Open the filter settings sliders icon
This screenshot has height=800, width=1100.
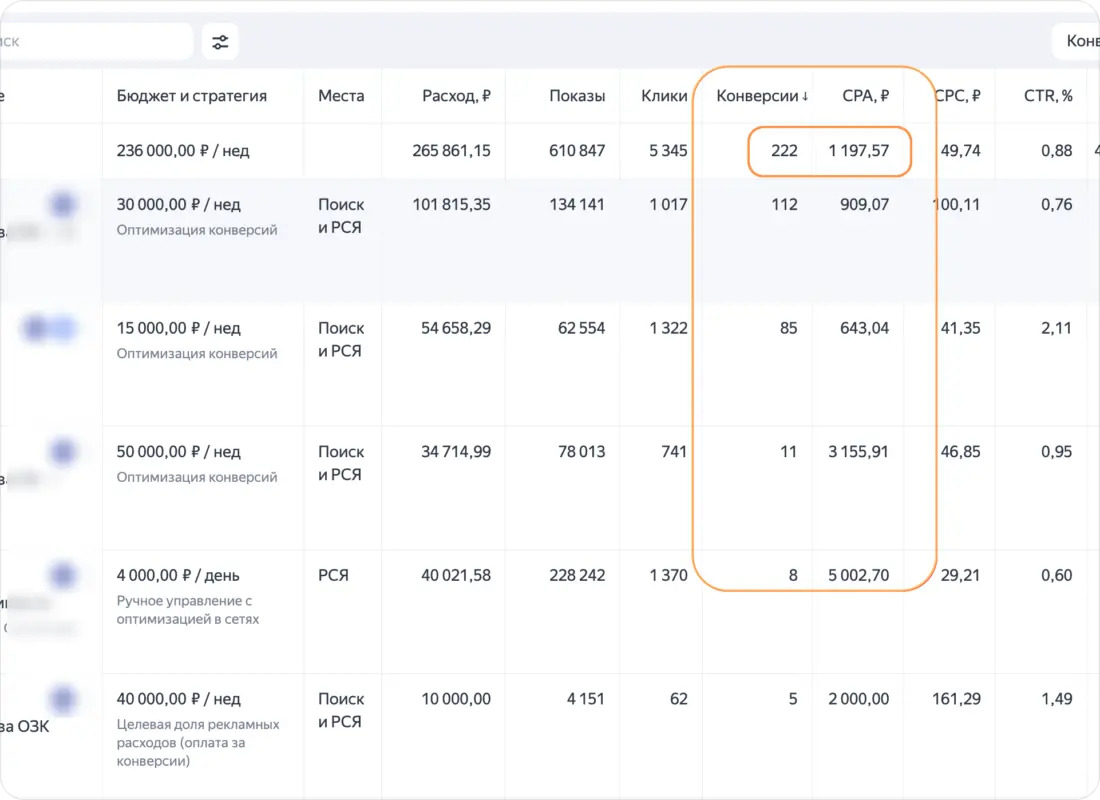[x=220, y=42]
